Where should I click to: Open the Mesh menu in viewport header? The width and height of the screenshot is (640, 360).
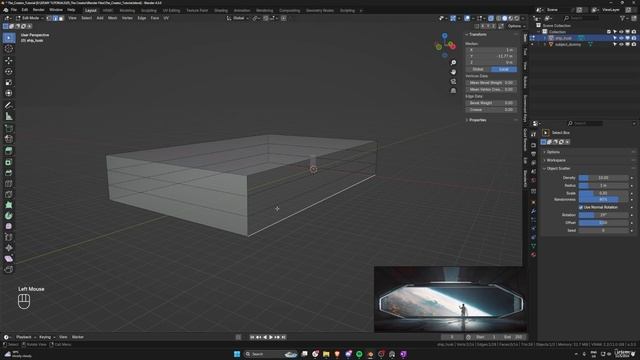click(x=113, y=18)
